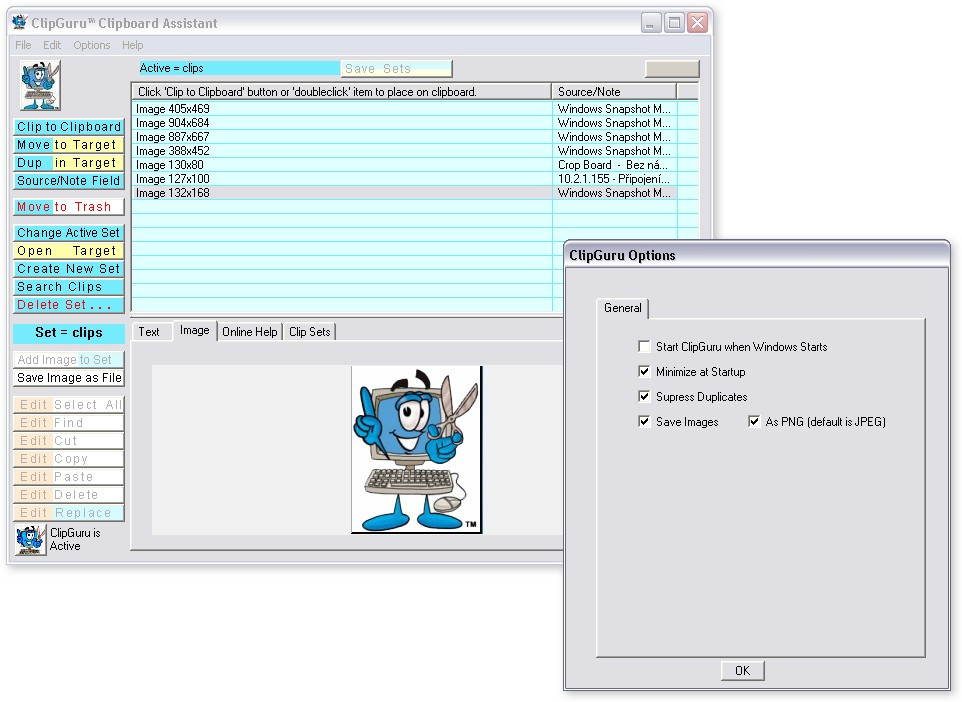Click the Active = clips field
Screen dimensions: 962x702
click(238, 68)
